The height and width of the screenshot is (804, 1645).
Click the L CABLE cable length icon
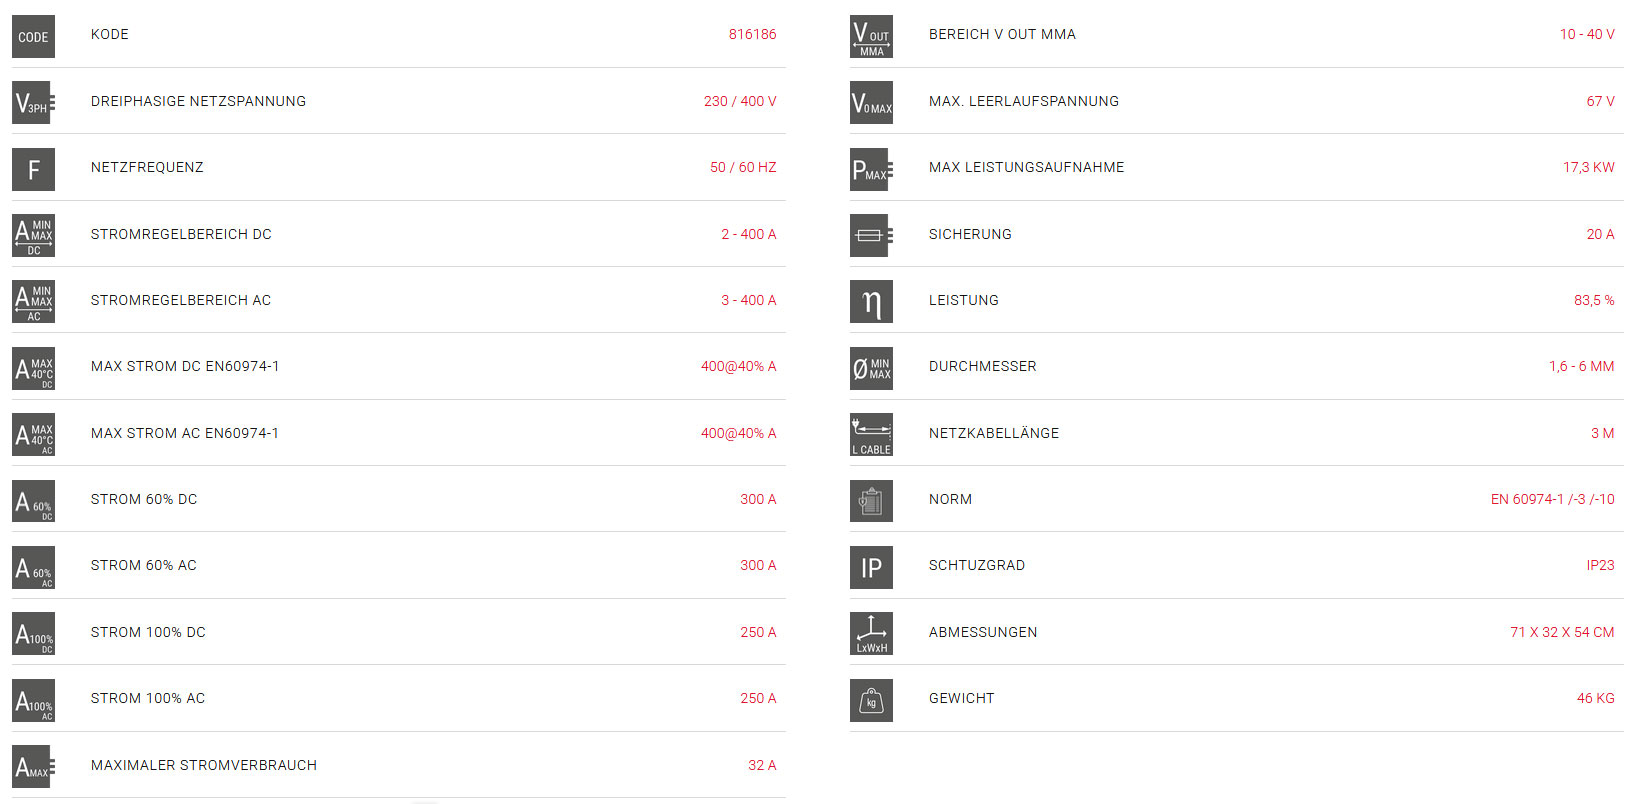(871, 435)
